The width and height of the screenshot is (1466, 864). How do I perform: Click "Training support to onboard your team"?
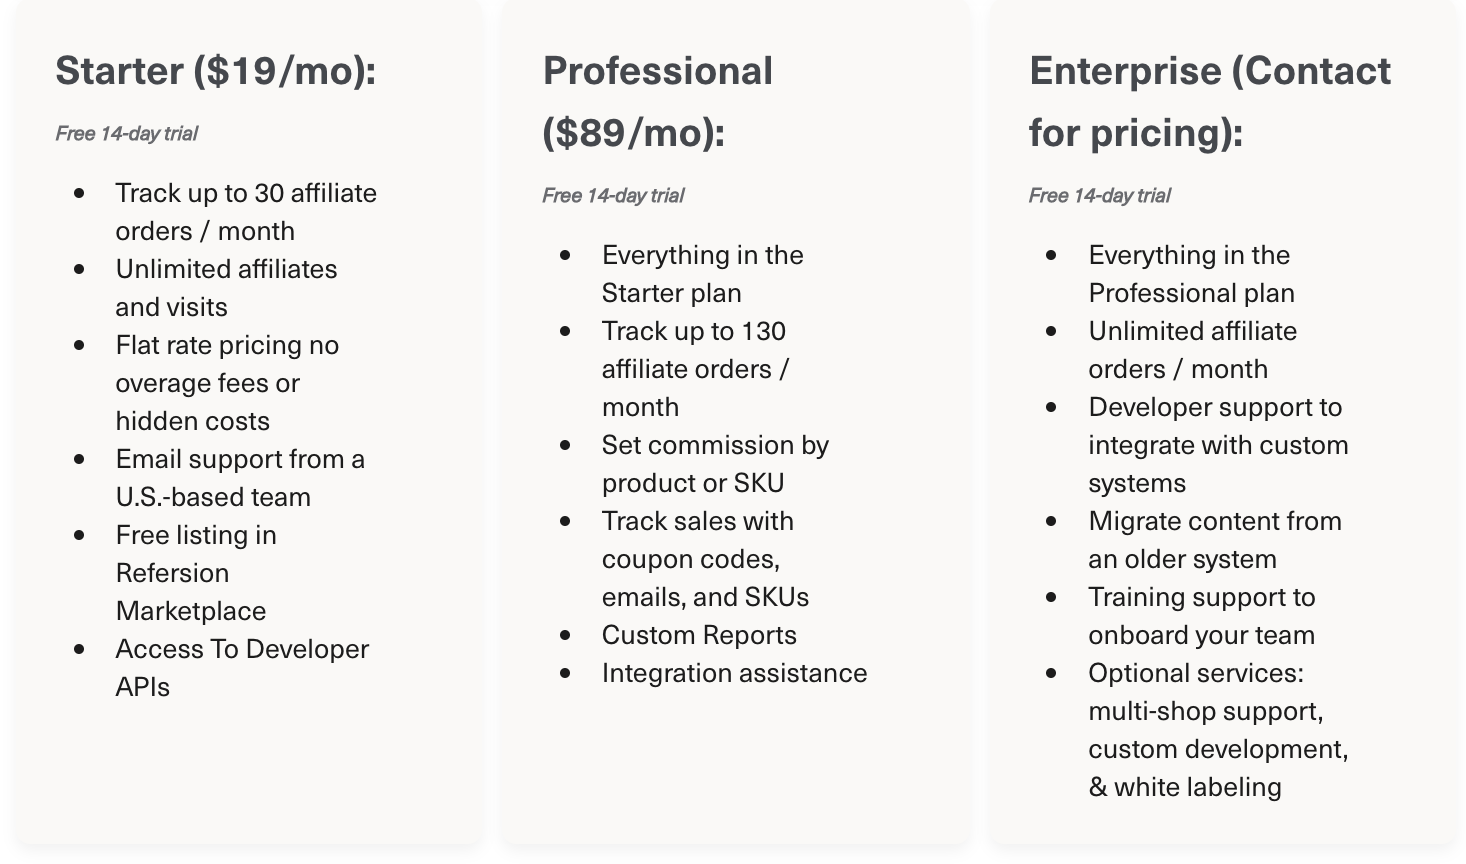point(1201,616)
